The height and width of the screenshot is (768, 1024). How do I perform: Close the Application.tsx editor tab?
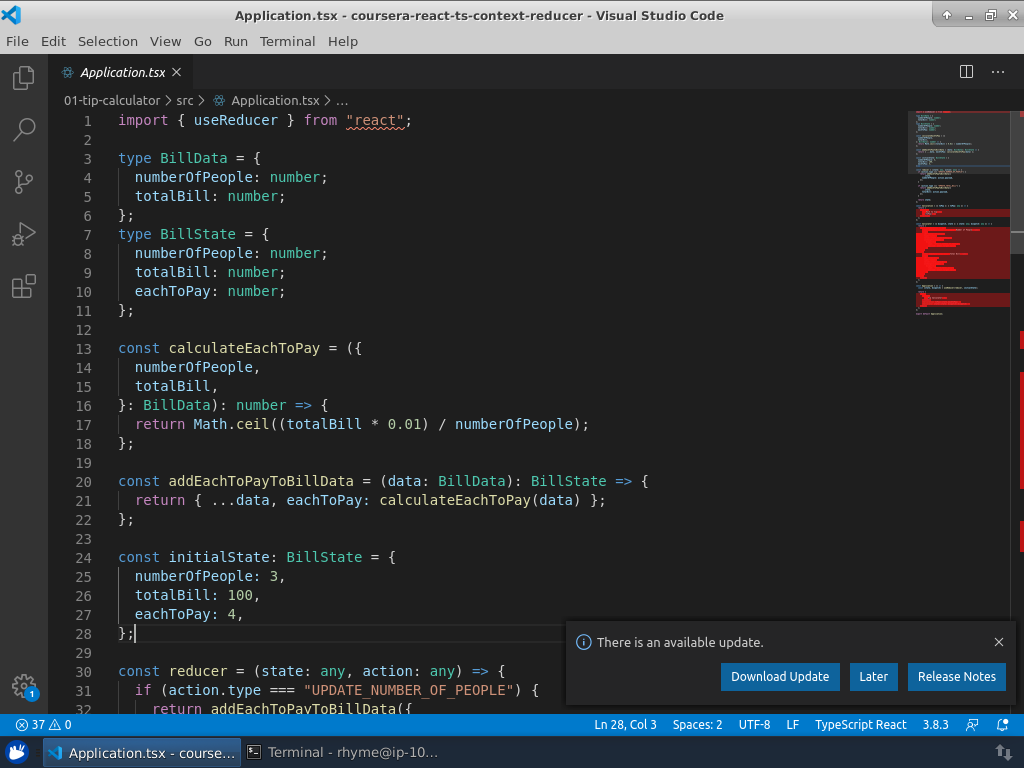177,72
